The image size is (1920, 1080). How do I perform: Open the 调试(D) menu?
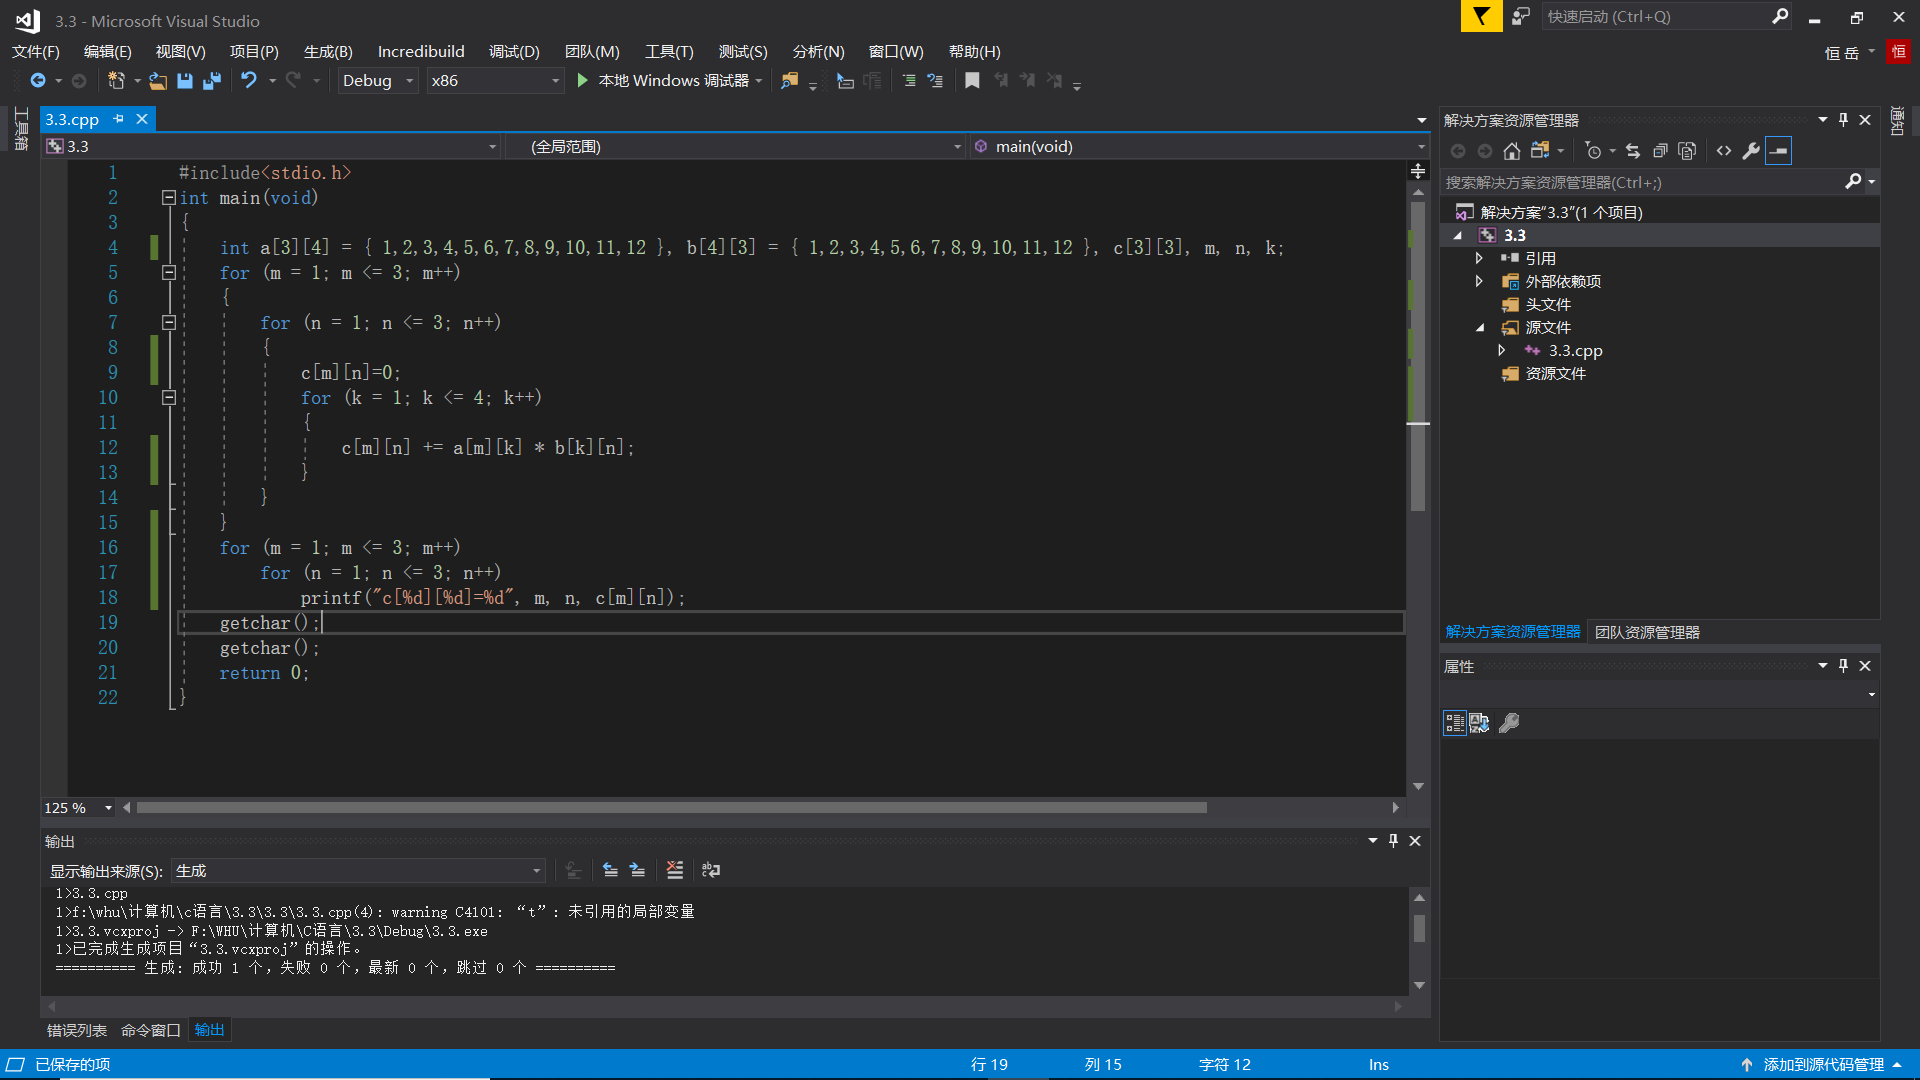(x=514, y=52)
